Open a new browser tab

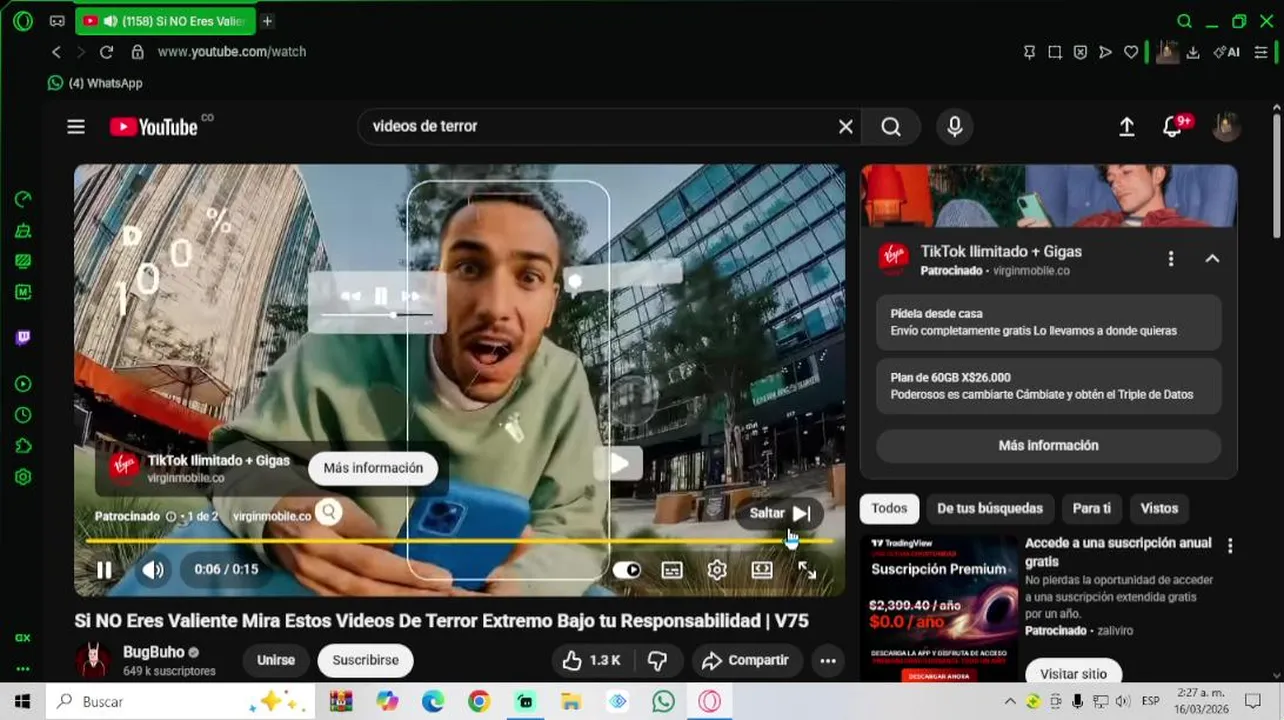click(x=267, y=21)
